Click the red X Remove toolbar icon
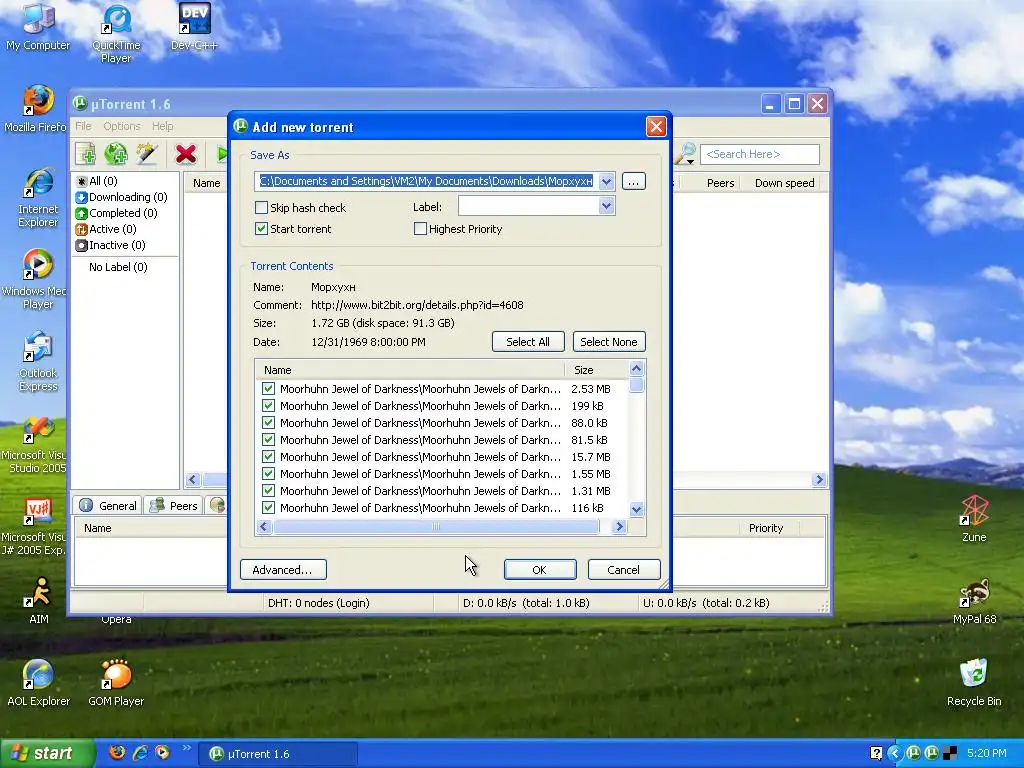 [185, 154]
